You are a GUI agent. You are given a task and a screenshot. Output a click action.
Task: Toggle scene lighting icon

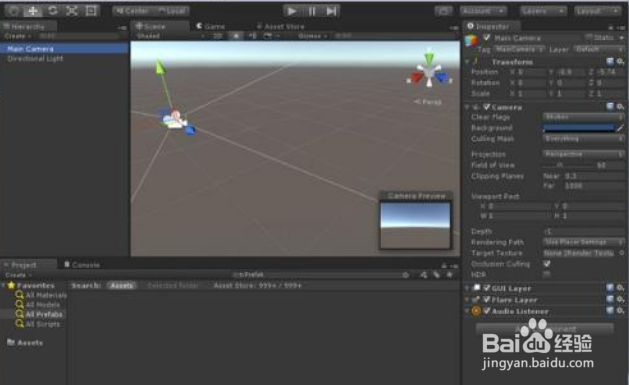pyautogui.click(x=236, y=36)
